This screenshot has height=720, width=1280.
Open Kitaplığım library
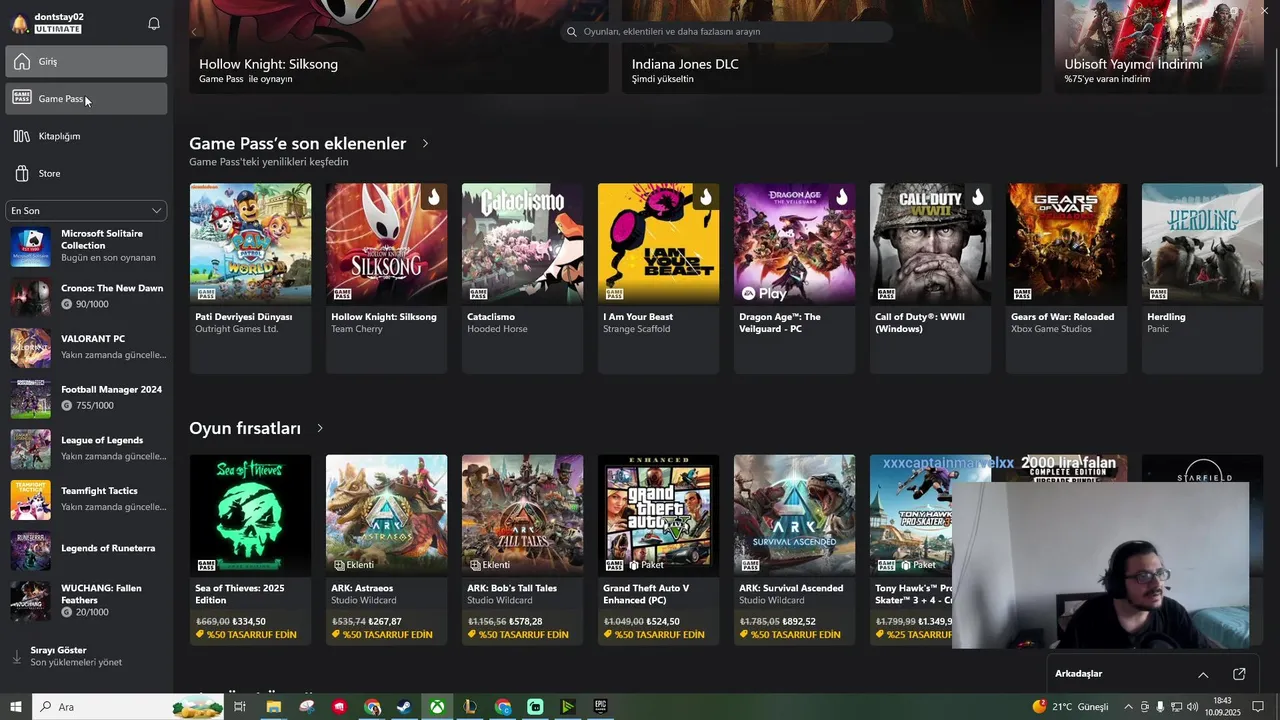(x=86, y=136)
